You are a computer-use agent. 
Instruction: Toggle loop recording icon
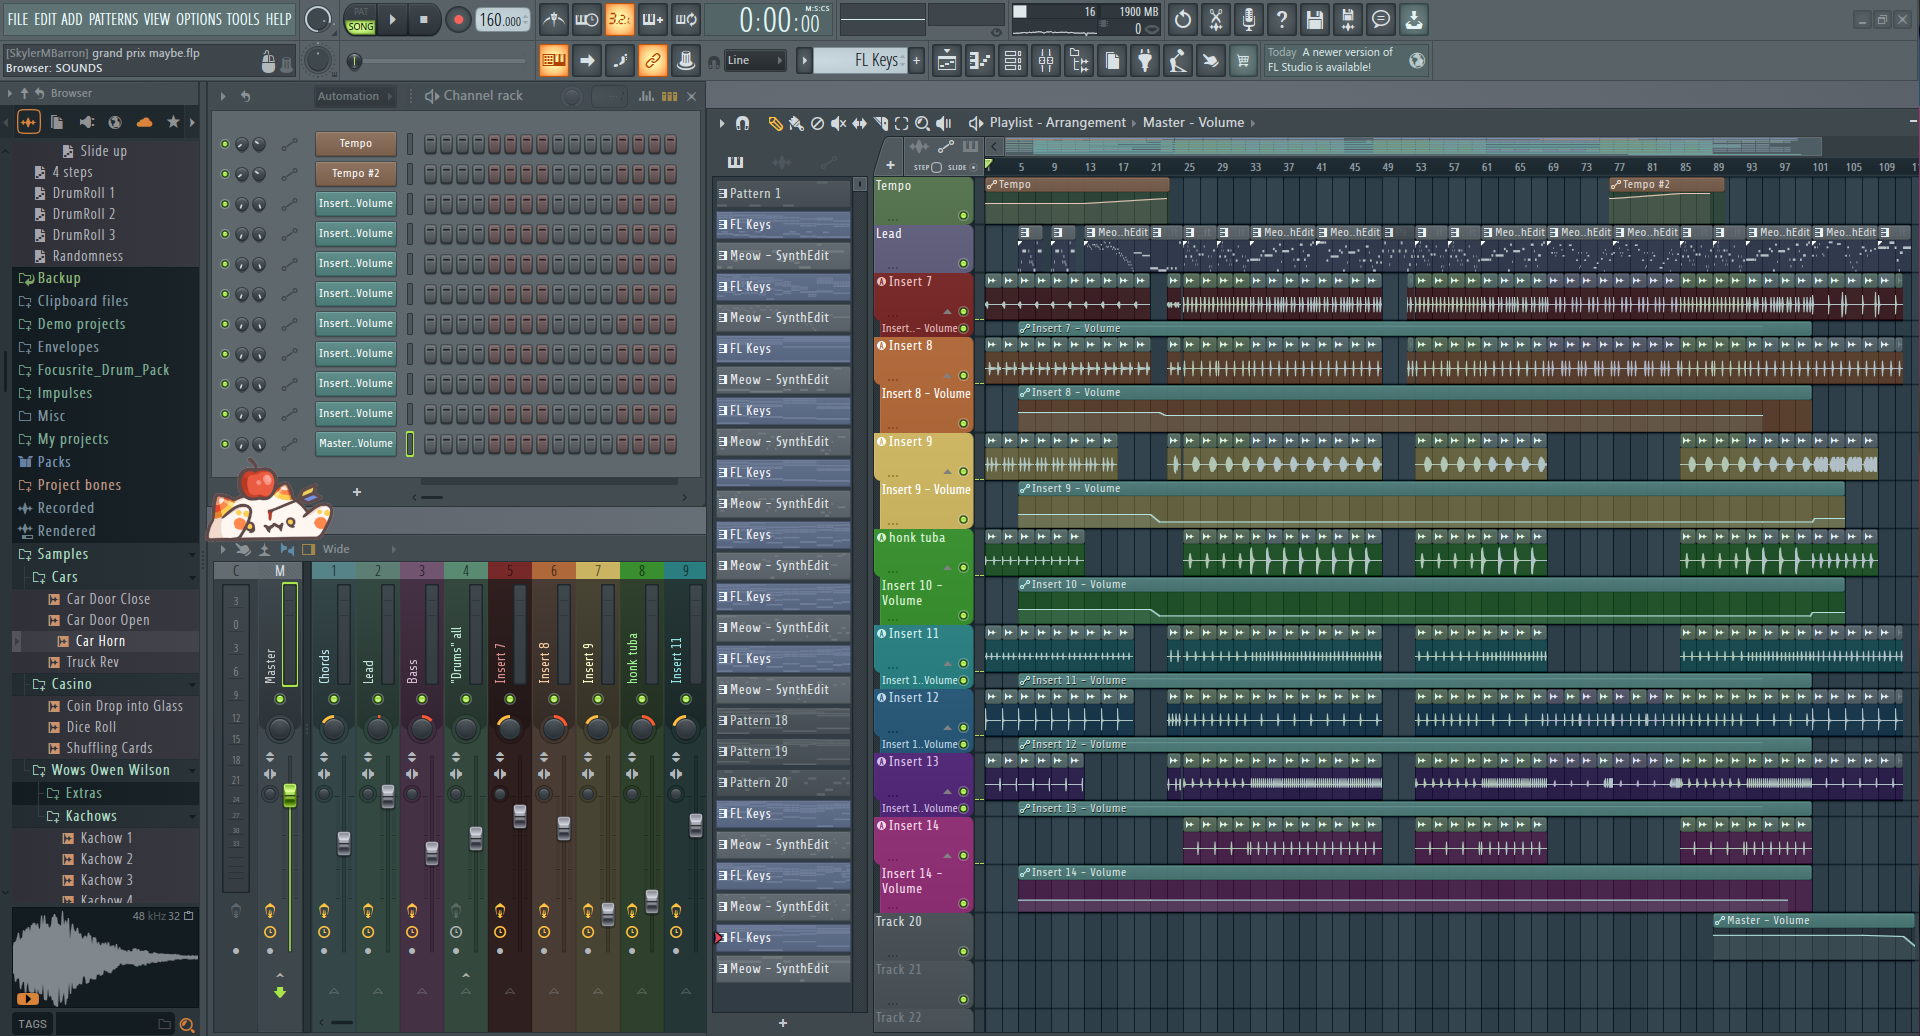[686, 19]
